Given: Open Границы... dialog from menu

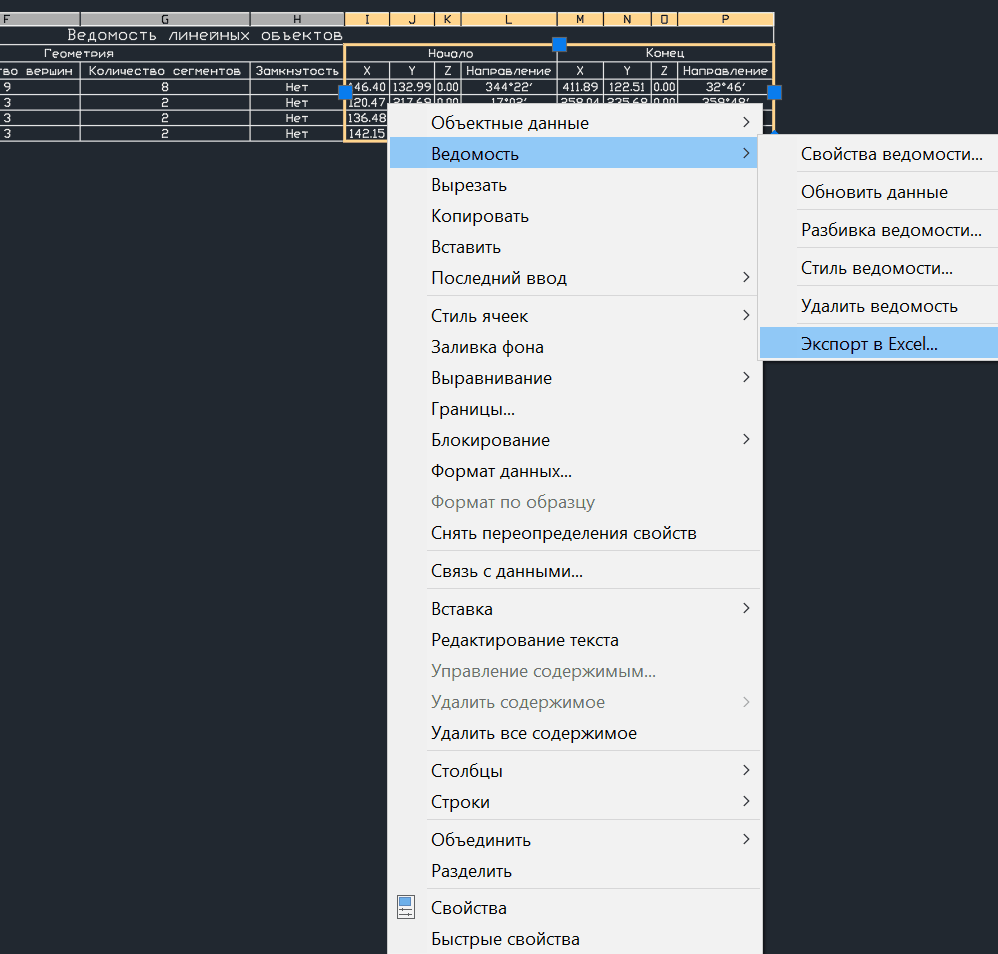Looking at the screenshot, I should tap(473, 409).
